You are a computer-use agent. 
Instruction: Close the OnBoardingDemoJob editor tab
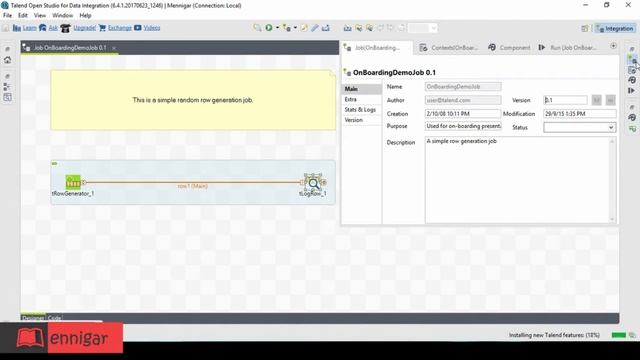[x=114, y=48]
